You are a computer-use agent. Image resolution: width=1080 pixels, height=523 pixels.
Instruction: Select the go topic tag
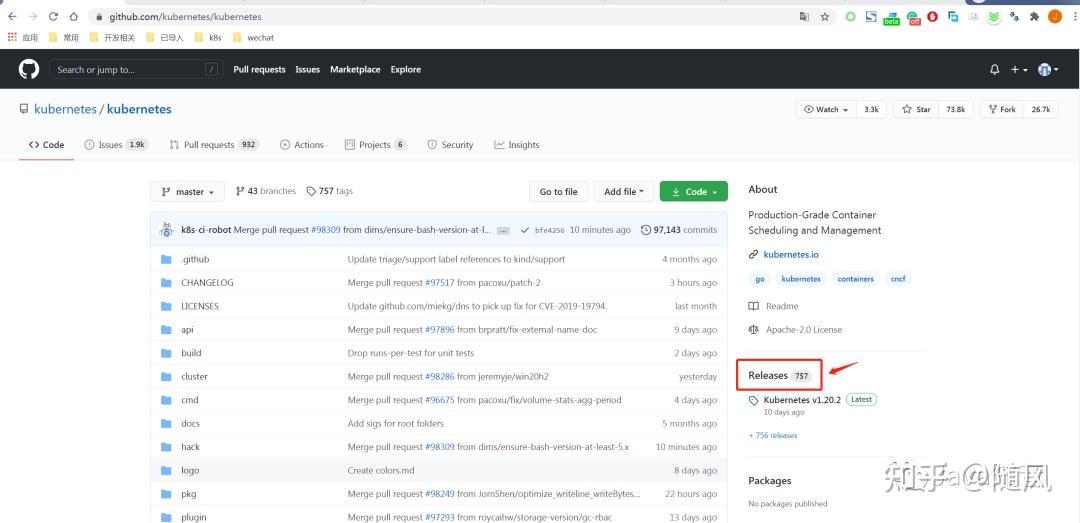coord(760,279)
